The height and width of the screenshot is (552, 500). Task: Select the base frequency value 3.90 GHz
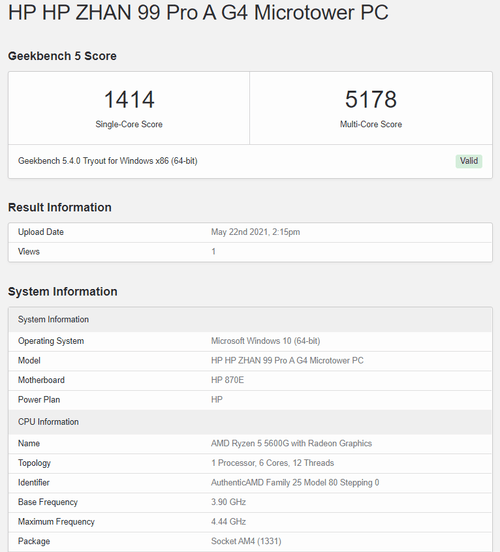(x=229, y=502)
